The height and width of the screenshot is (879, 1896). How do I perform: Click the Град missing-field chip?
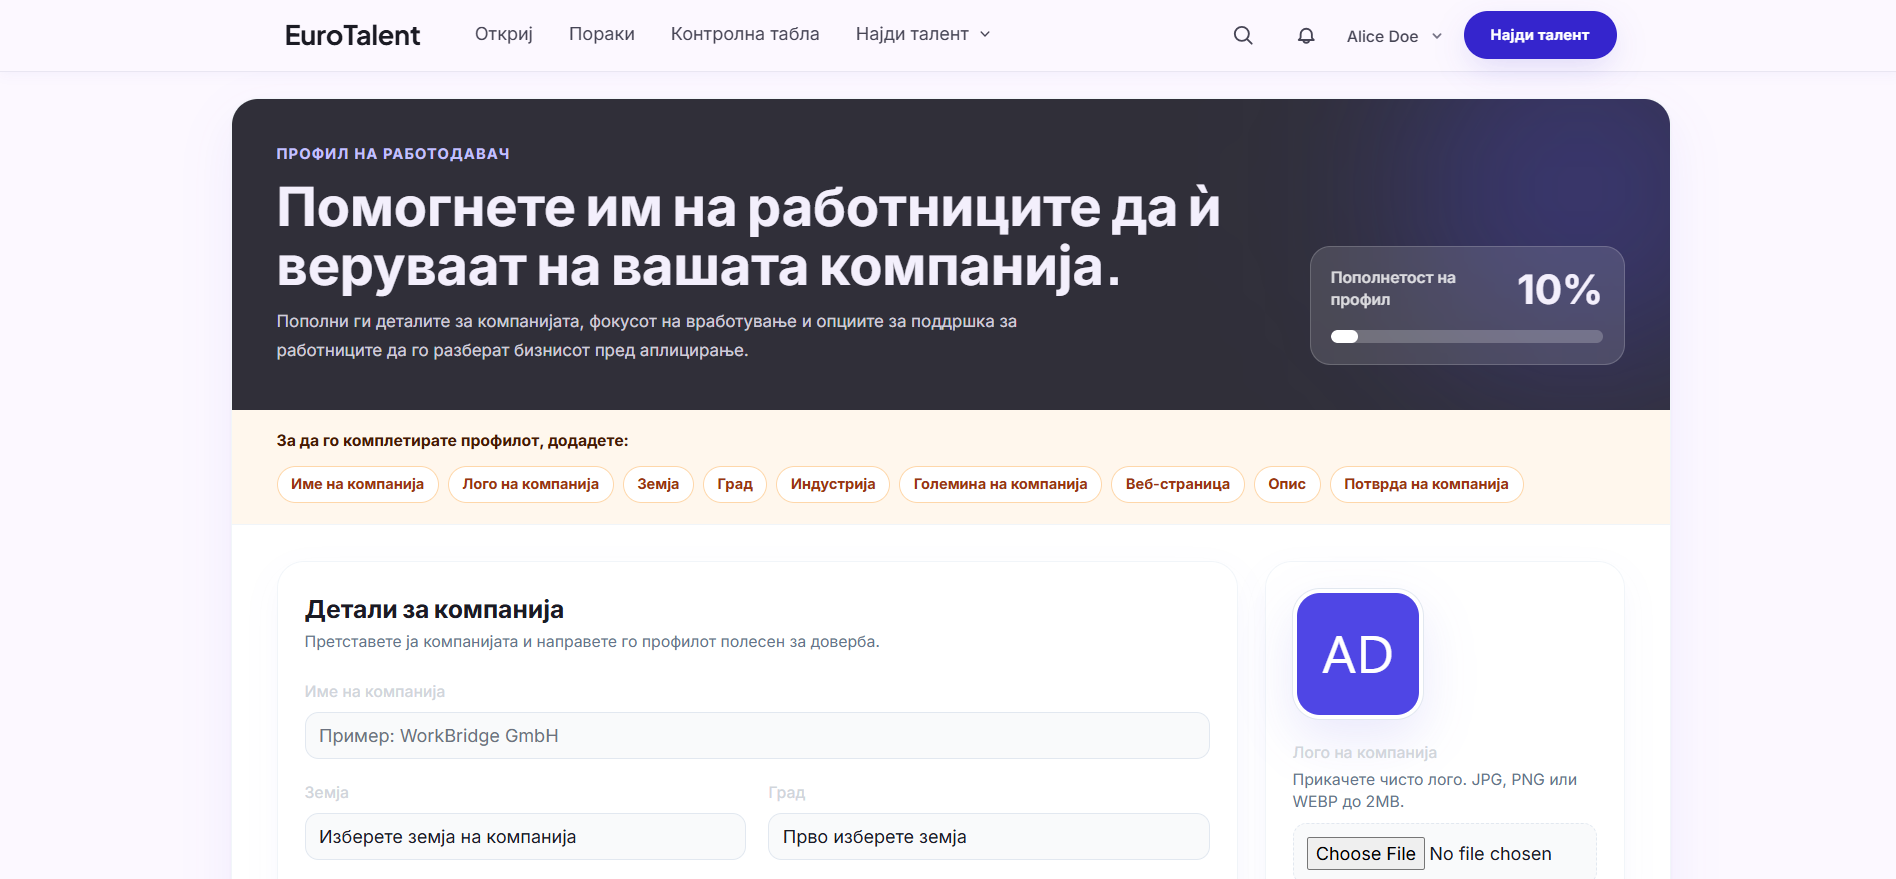735,484
